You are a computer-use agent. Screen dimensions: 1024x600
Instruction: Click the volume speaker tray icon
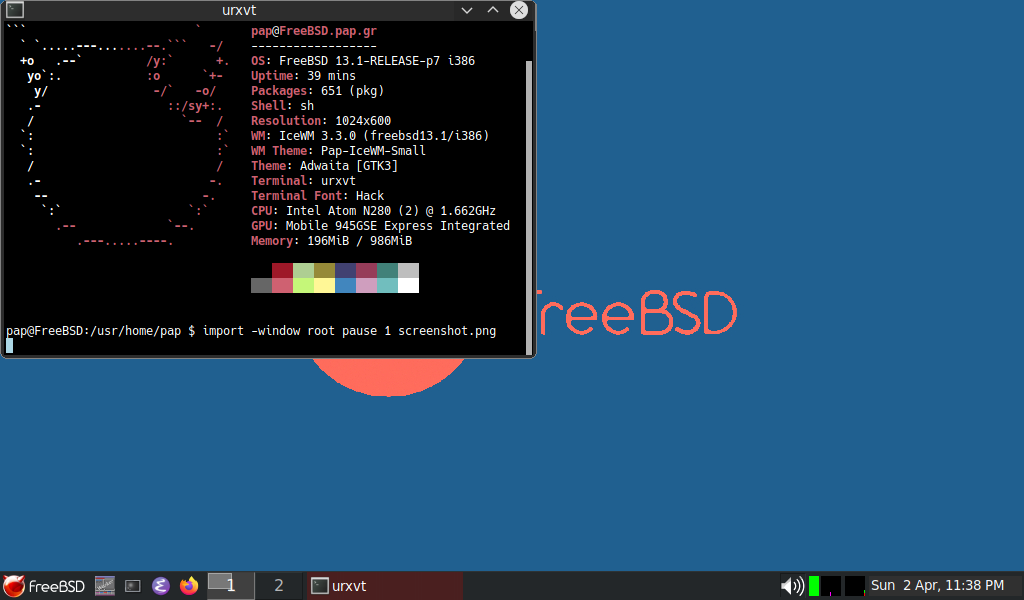click(792, 586)
